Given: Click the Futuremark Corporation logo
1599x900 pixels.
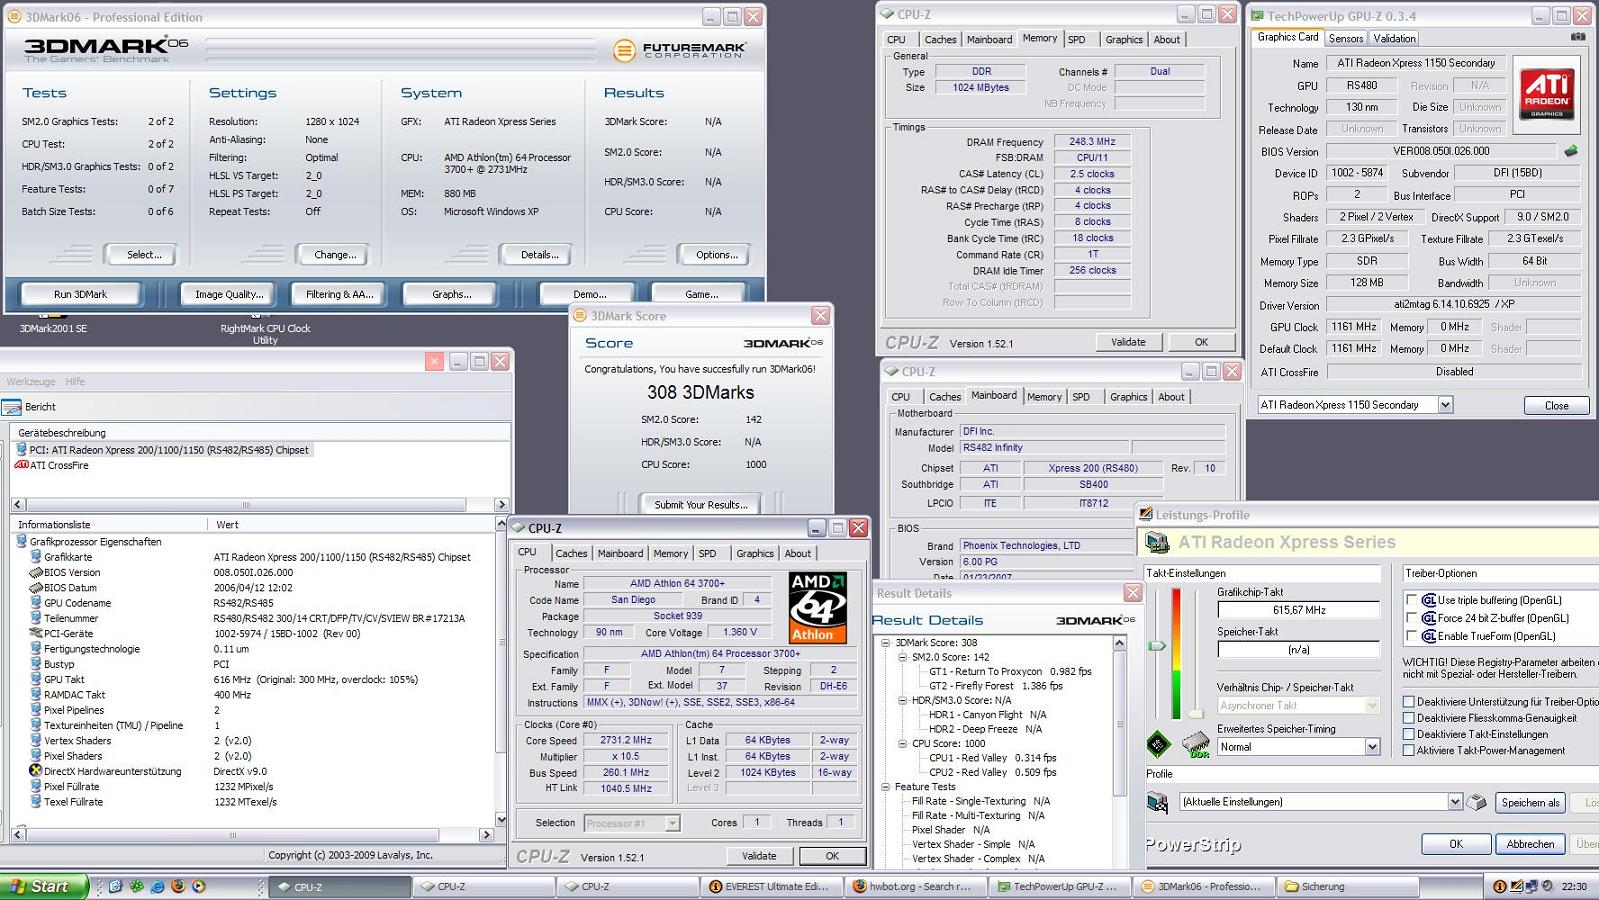Looking at the screenshot, I should (x=679, y=50).
